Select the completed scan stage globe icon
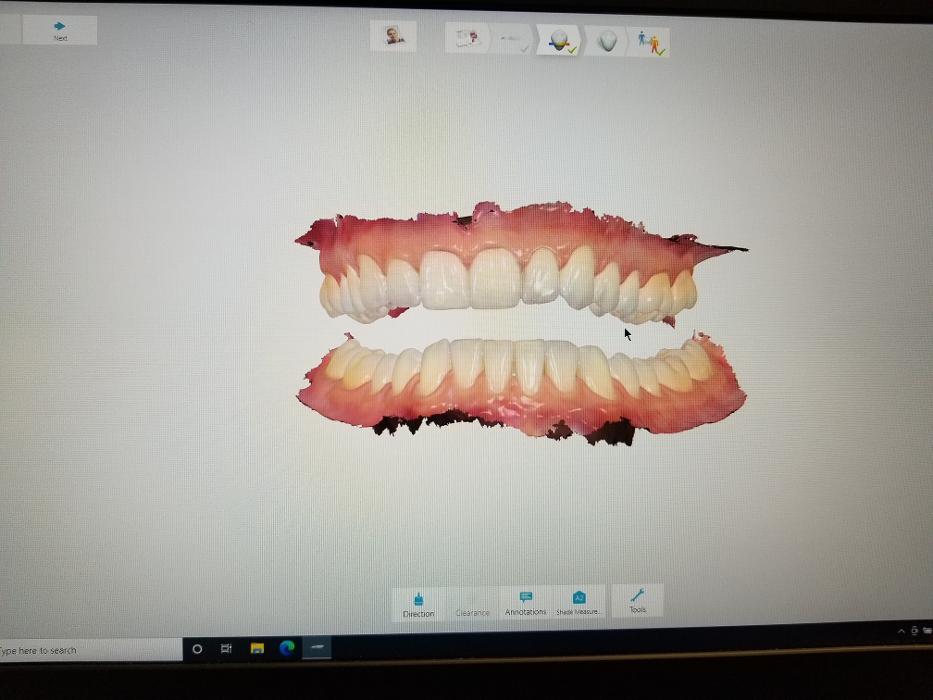The height and width of the screenshot is (700, 933). coord(557,40)
